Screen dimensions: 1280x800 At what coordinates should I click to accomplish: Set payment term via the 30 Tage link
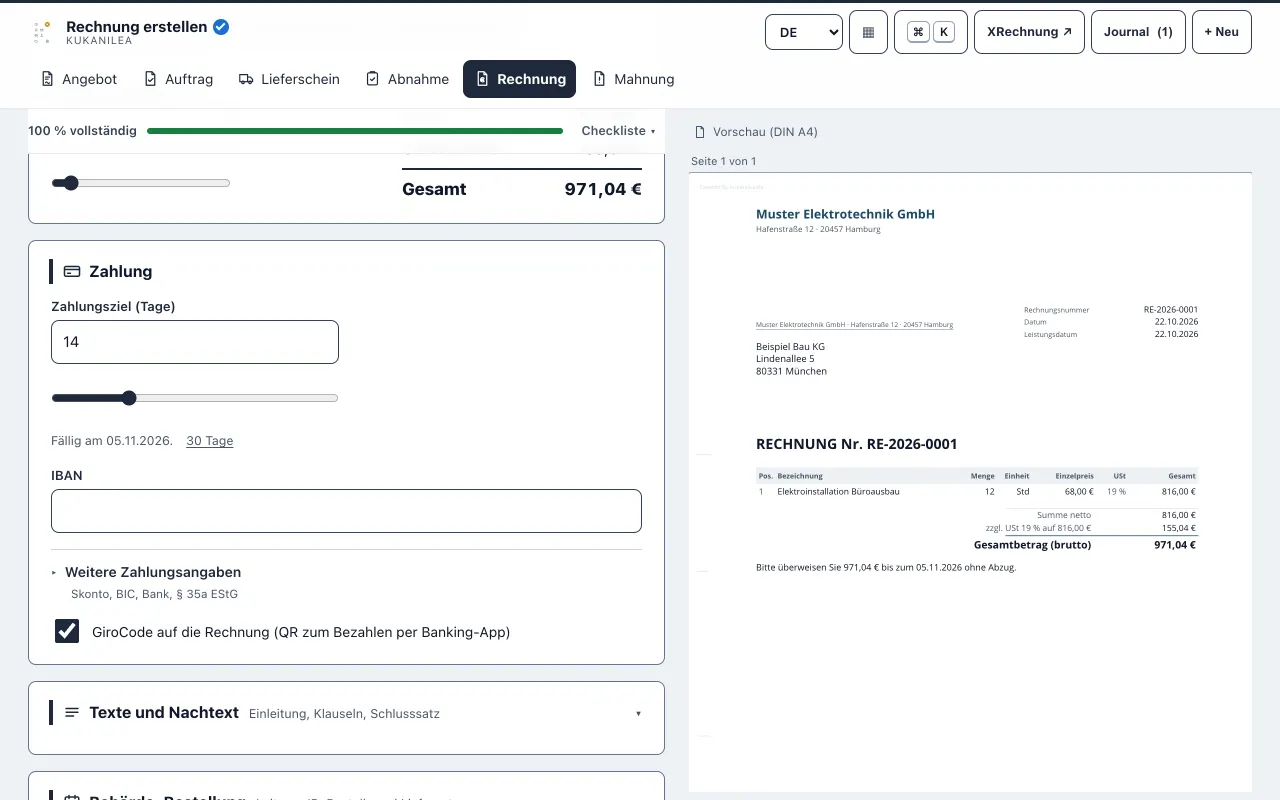pos(210,441)
